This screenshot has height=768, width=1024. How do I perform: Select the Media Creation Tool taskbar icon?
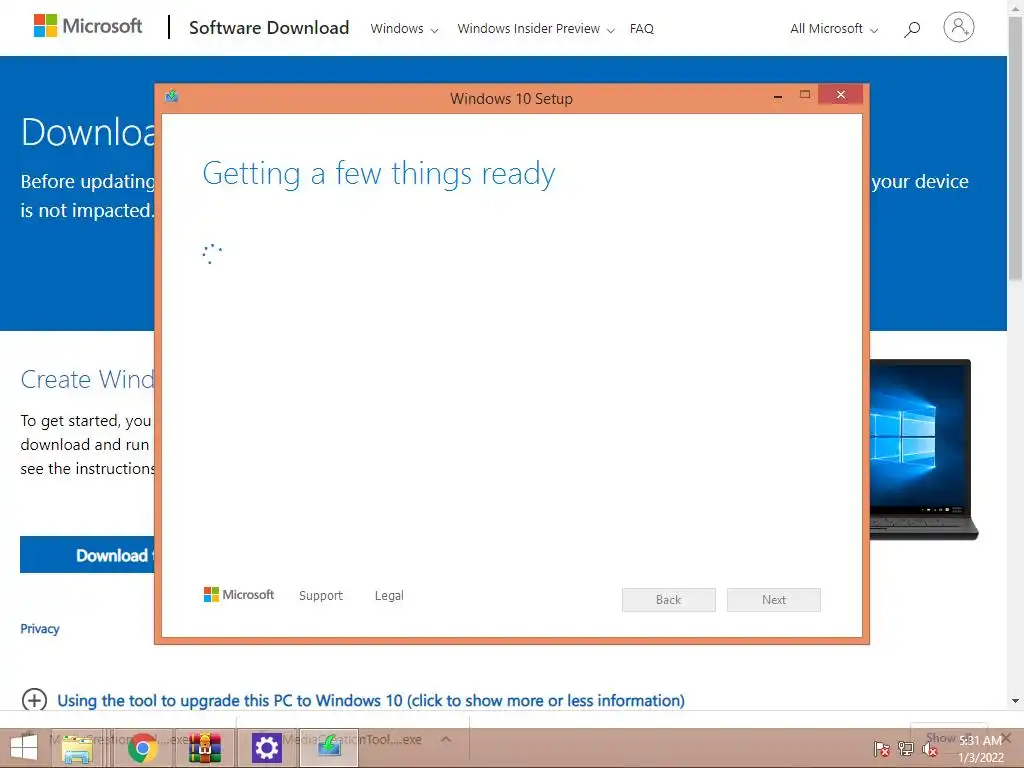pos(329,748)
